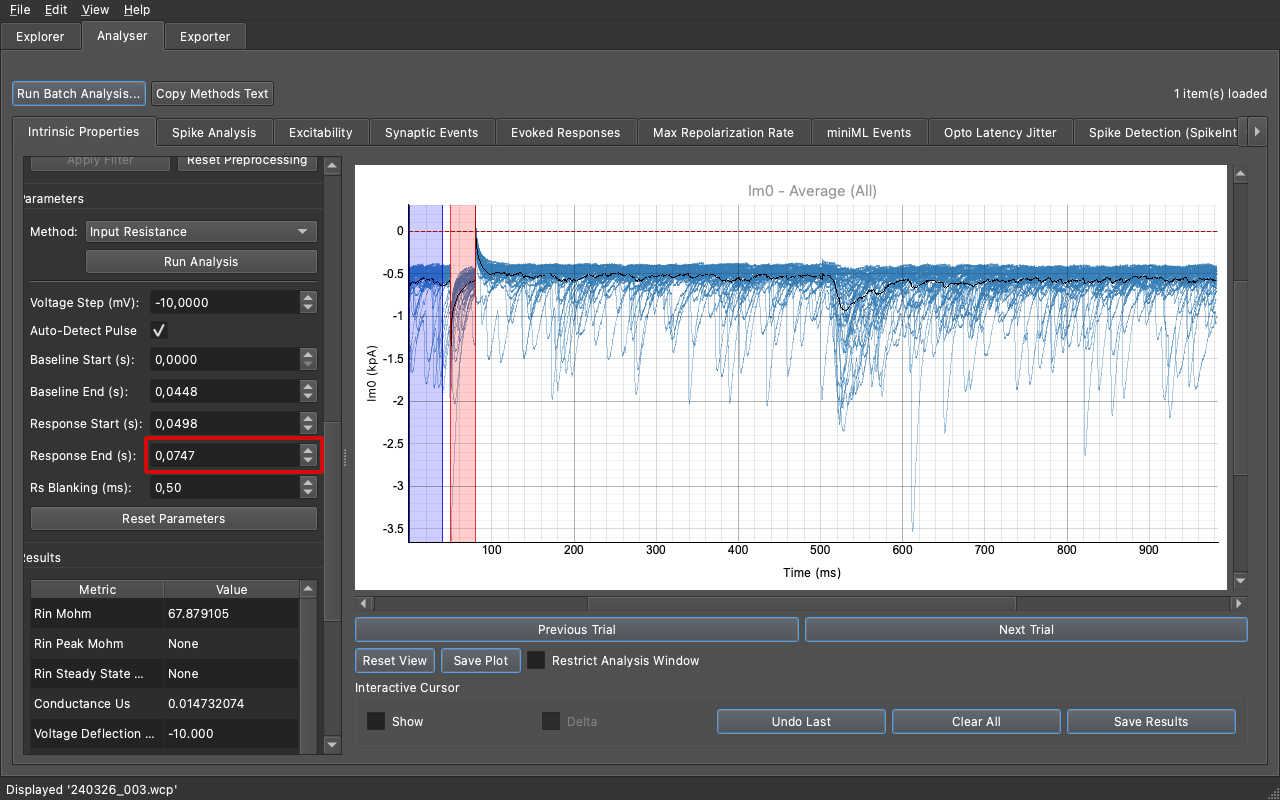Viewport: 1280px width, 800px height.
Task: Open the Max Repolarization Rate tab
Action: click(723, 132)
